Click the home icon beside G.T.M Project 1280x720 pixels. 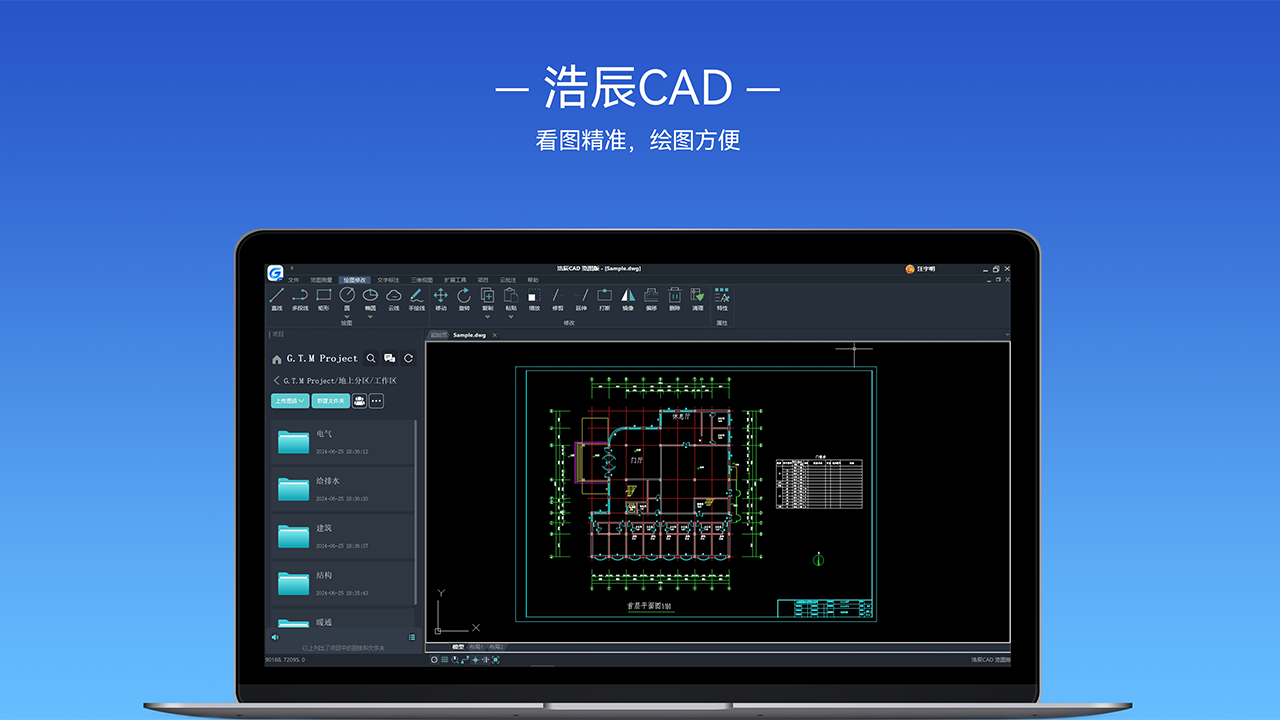[x=277, y=359]
